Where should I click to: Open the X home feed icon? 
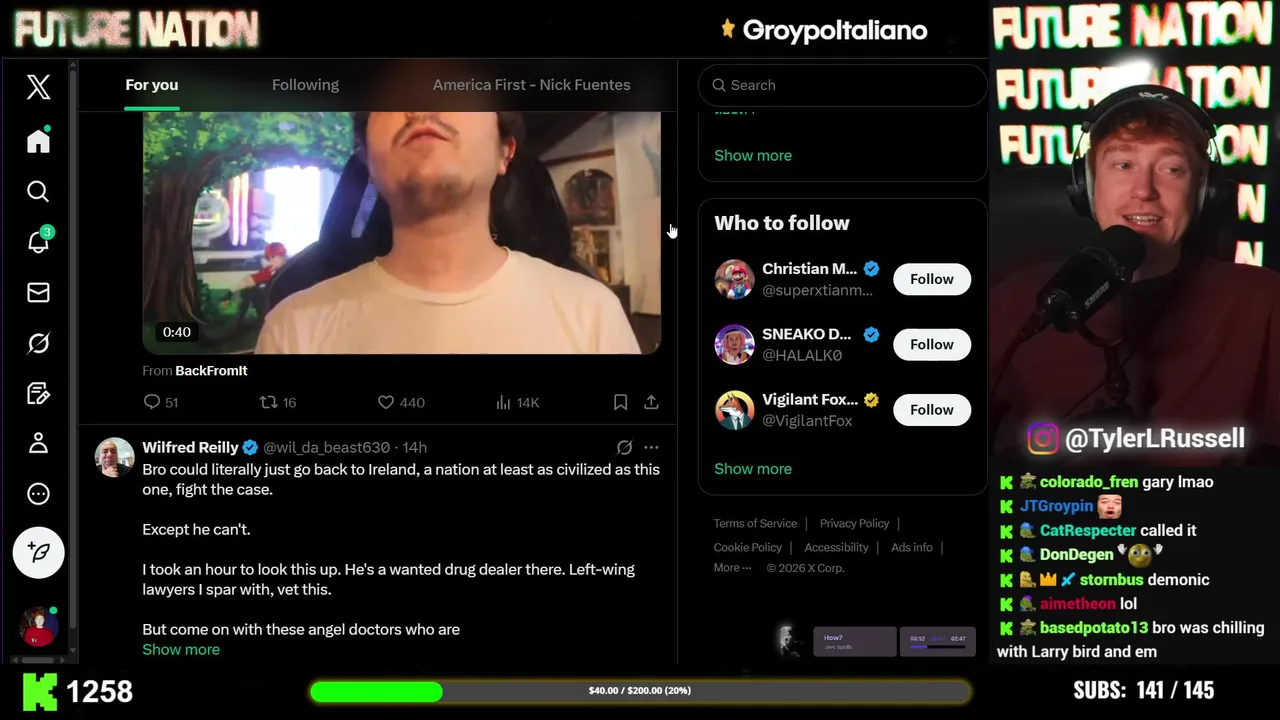pos(38,141)
